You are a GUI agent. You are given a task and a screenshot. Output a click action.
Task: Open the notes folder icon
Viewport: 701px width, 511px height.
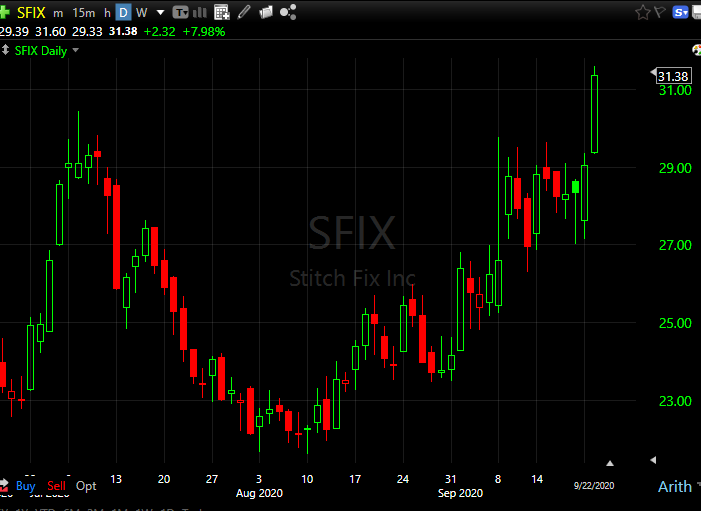tap(266, 13)
